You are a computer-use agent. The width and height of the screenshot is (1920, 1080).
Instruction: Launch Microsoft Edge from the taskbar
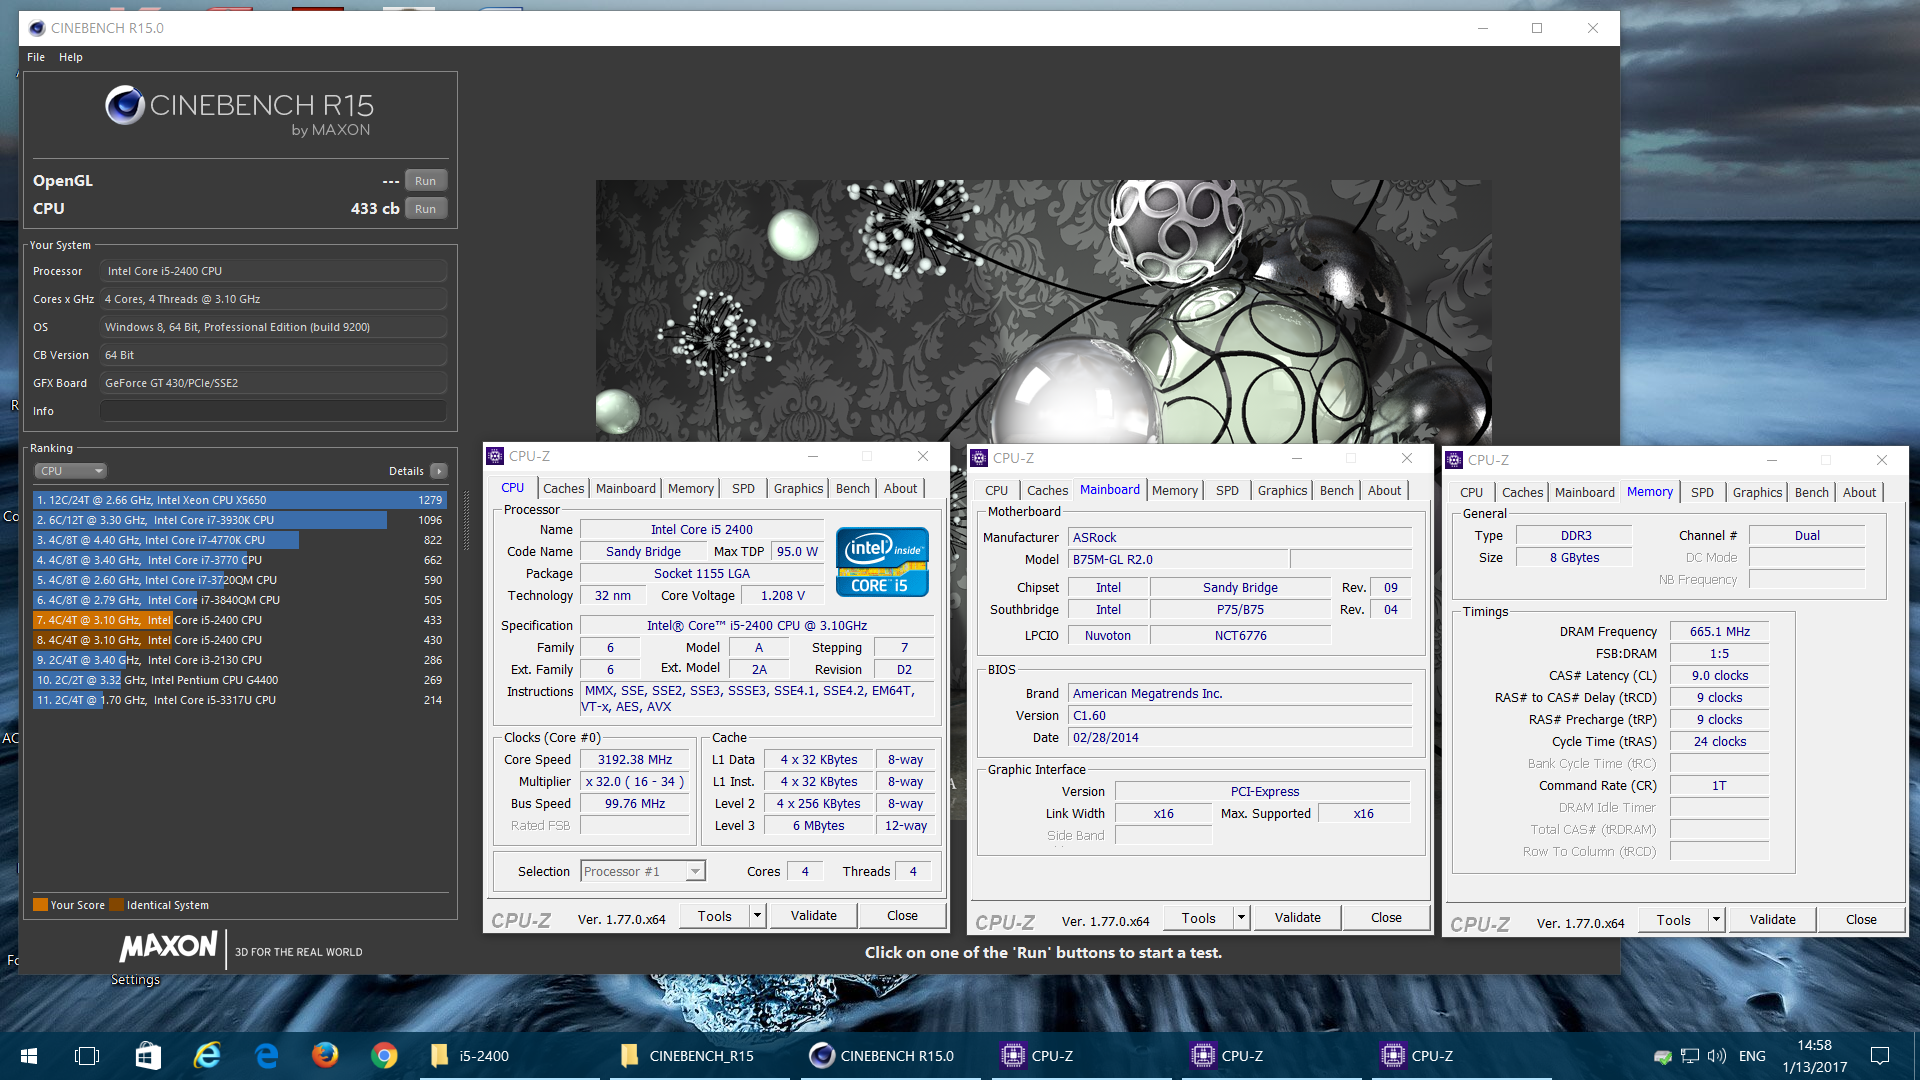click(x=266, y=1056)
